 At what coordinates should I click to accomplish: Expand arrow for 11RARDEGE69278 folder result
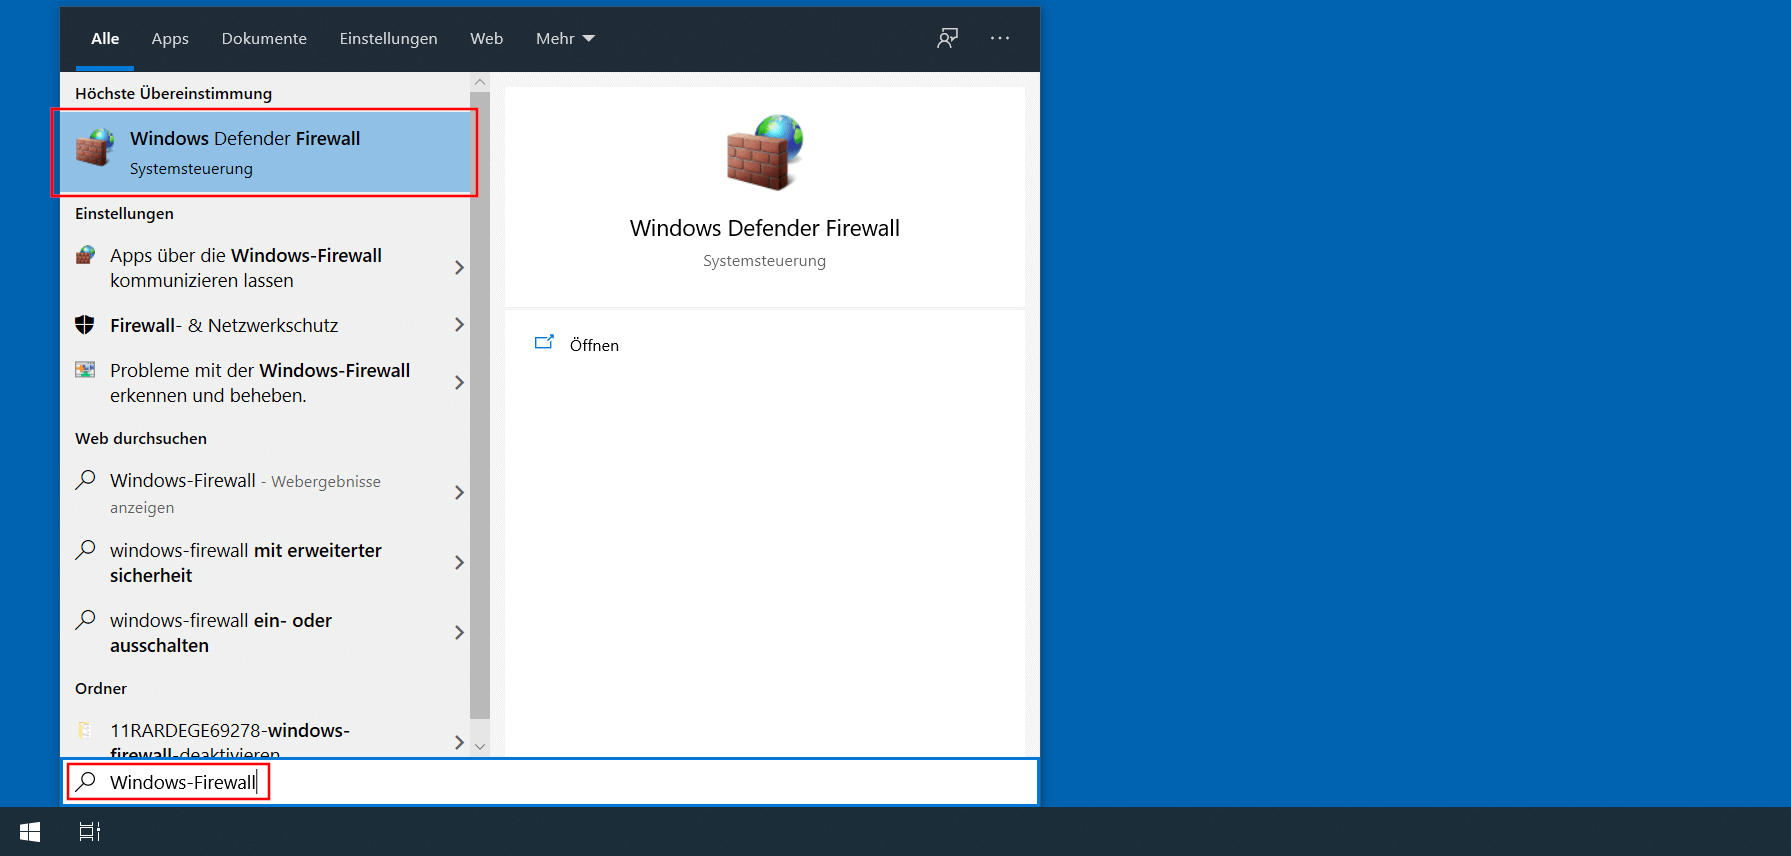point(459,742)
